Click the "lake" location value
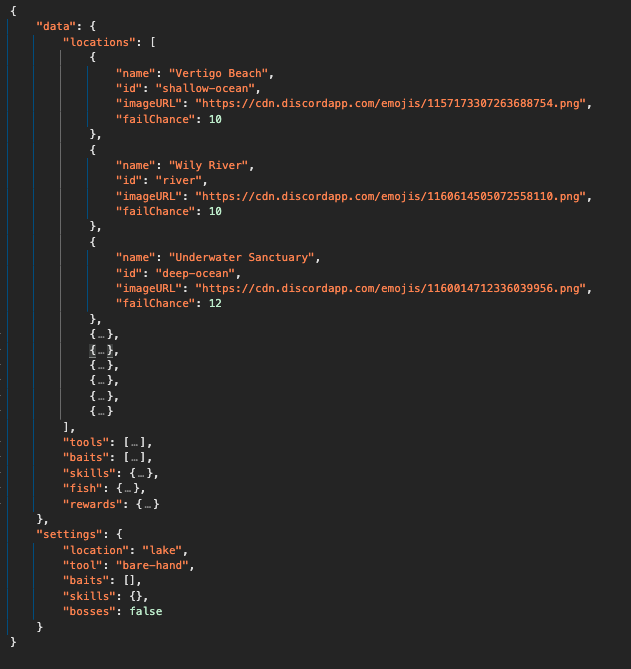 click(x=165, y=549)
